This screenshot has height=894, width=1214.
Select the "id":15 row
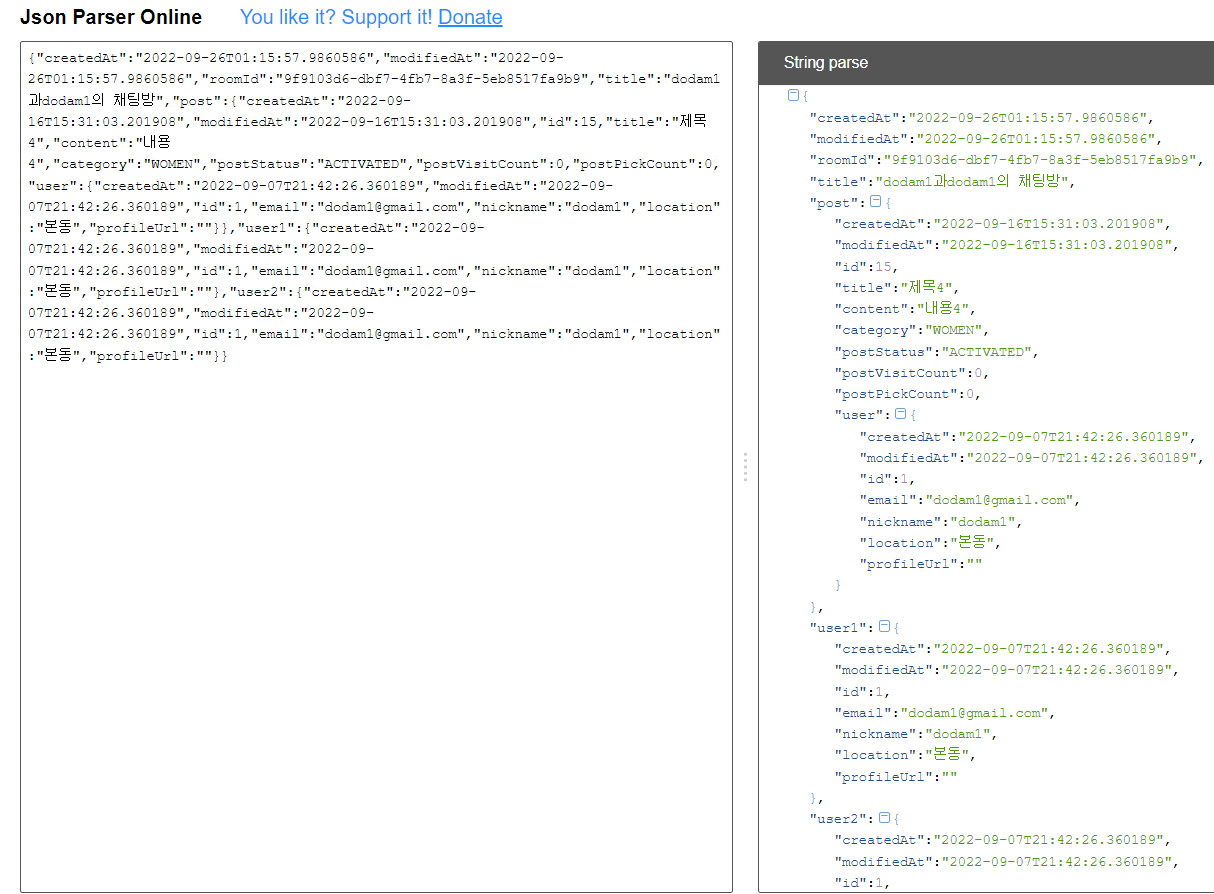pos(867,266)
